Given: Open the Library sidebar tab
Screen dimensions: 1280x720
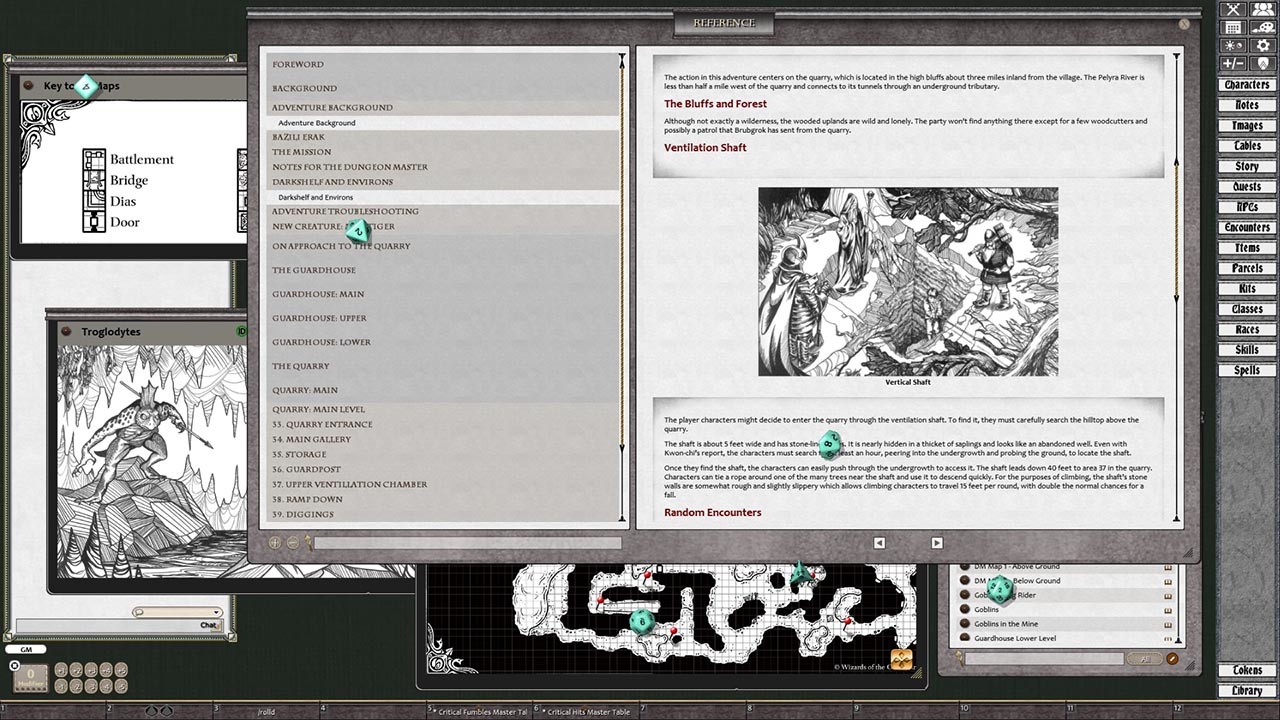Looking at the screenshot, I should pyautogui.click(x=1246, y=690).
